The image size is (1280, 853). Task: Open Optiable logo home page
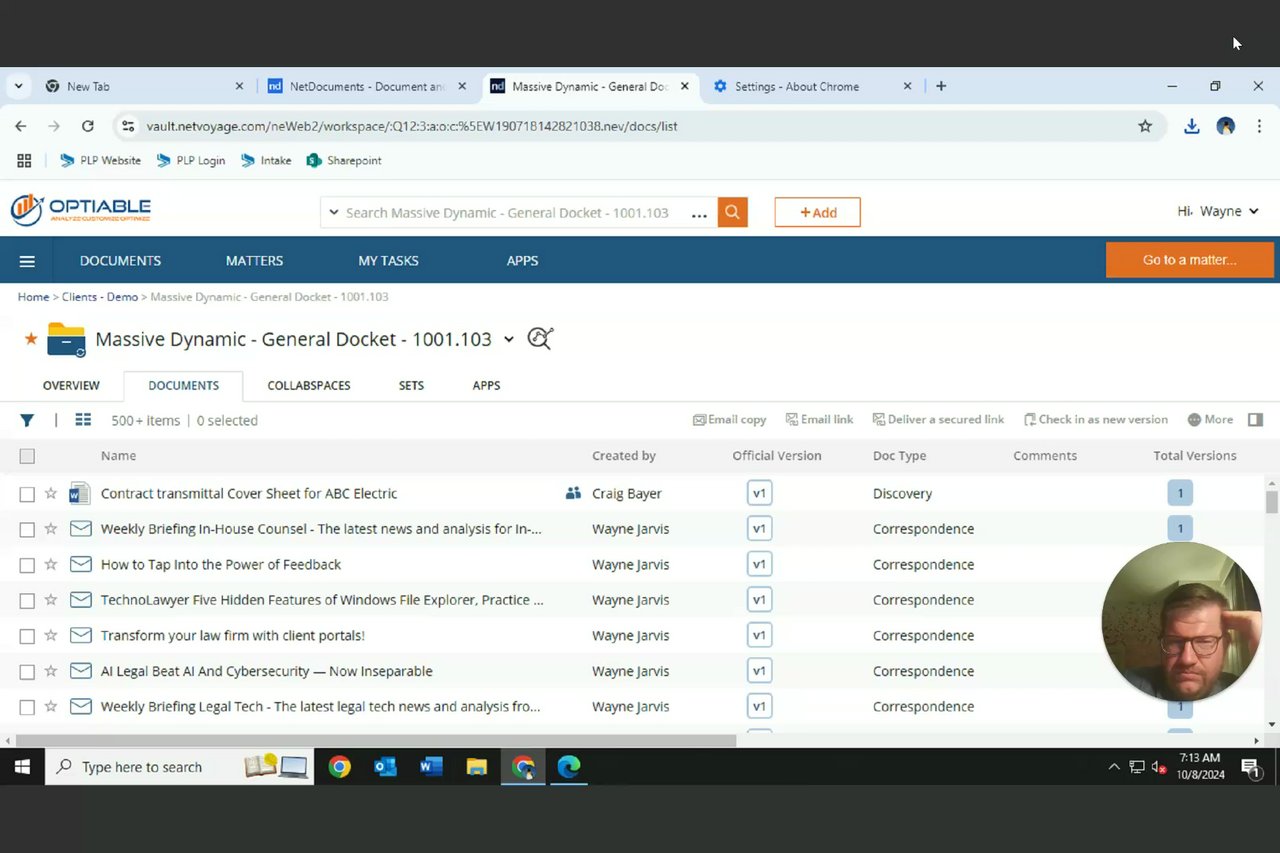(x=81, y=210)
